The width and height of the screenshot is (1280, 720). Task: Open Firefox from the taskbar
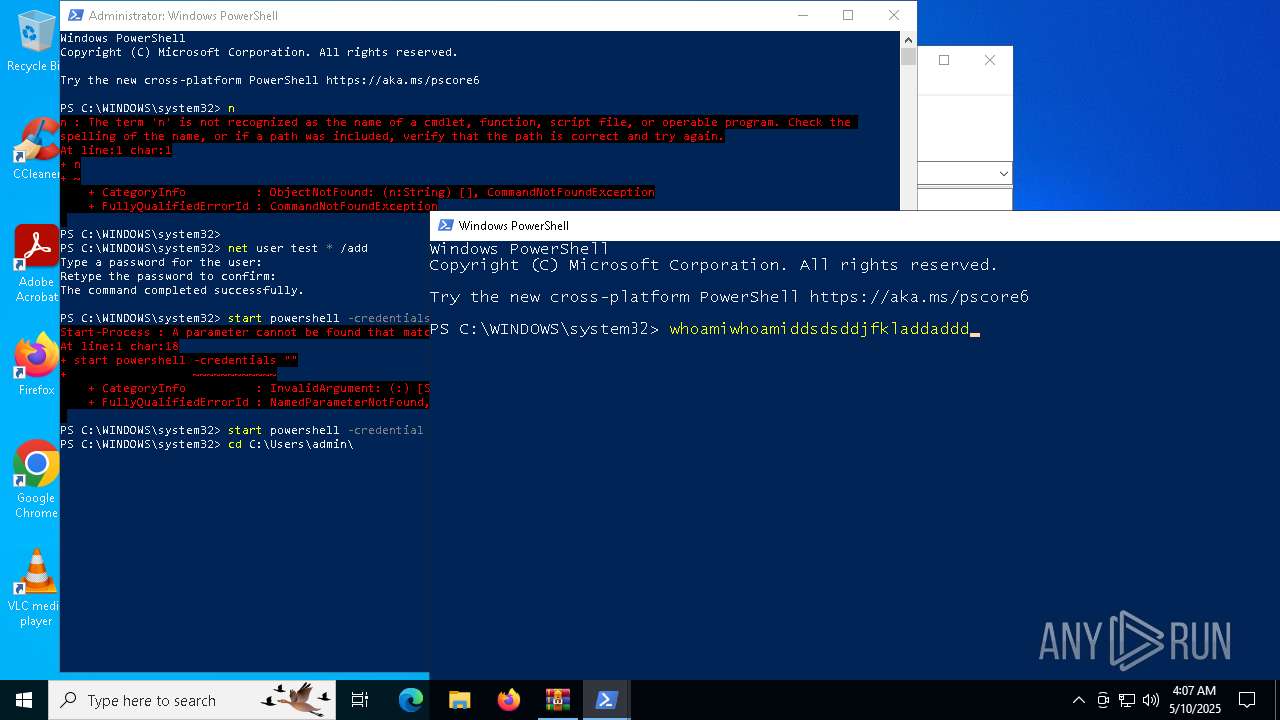(x=509, y=700)
